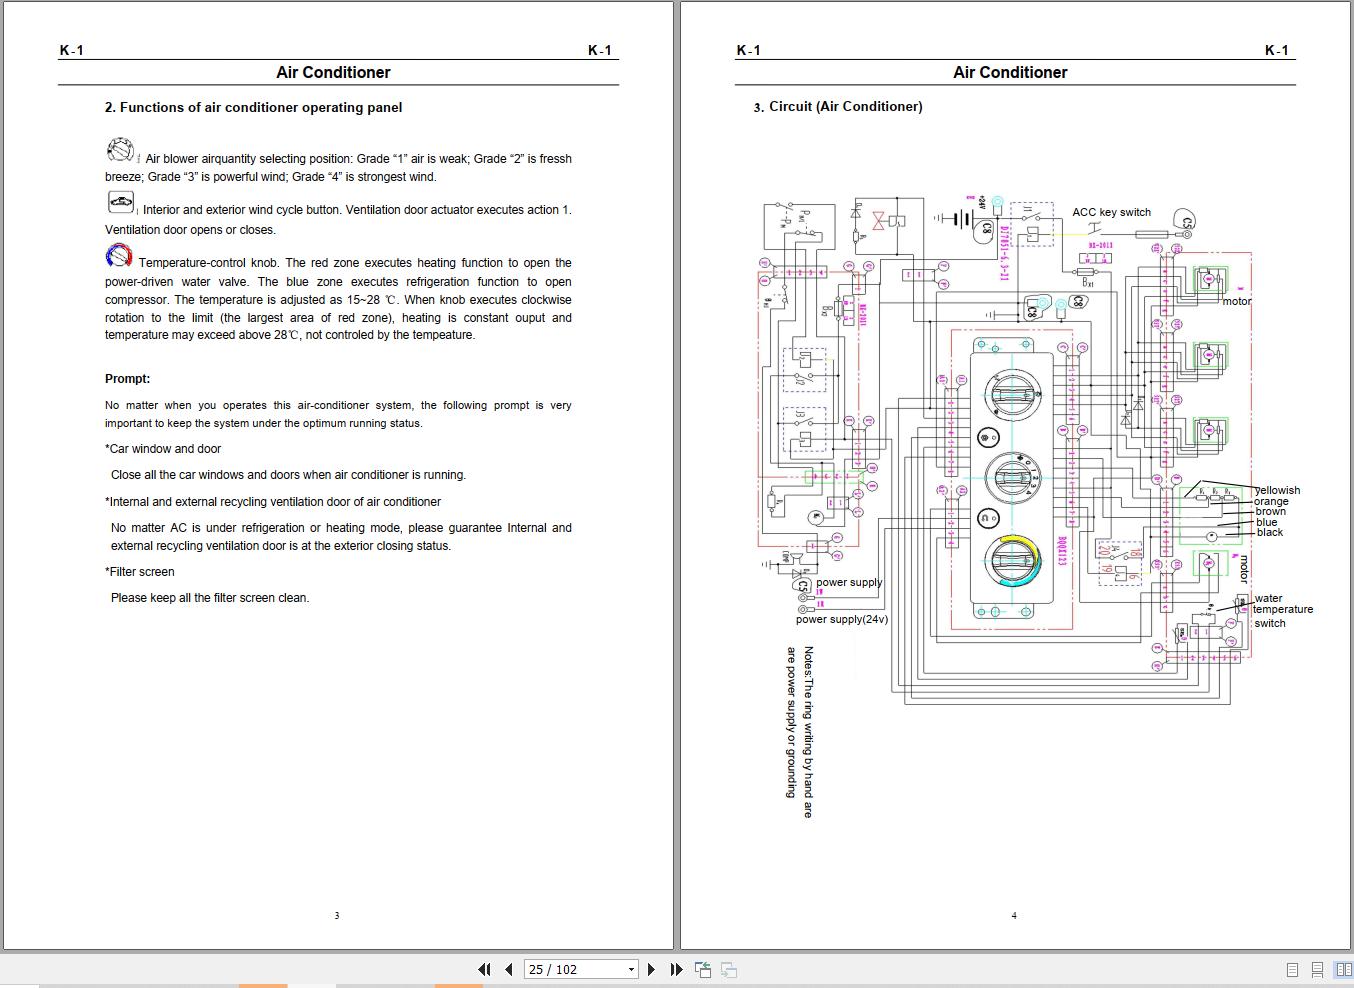The width and height of the screenshot is (1354, 988).
Task: Click the 'ACC key switch' label
Action: point(1111,212)
